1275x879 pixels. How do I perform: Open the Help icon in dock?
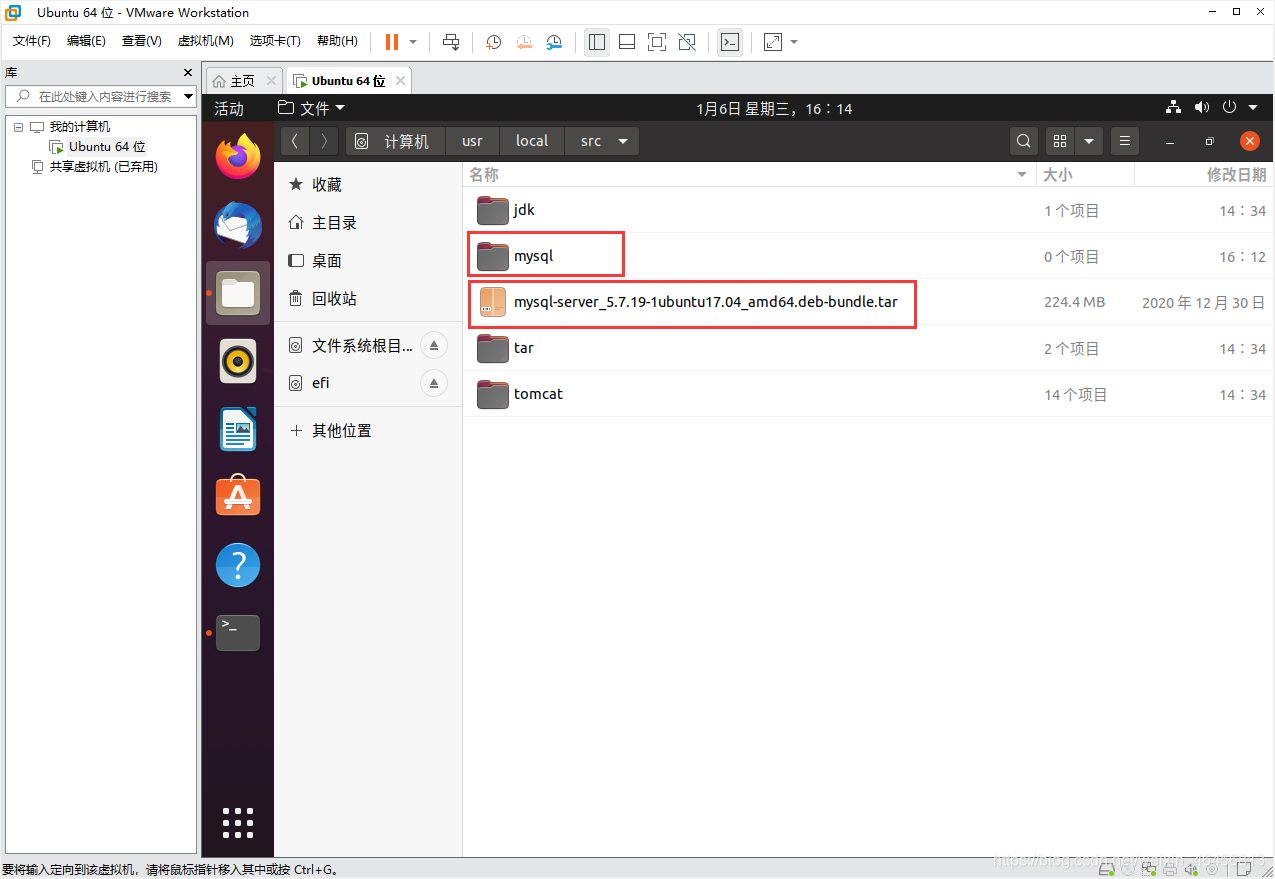(x=238, y=566)
